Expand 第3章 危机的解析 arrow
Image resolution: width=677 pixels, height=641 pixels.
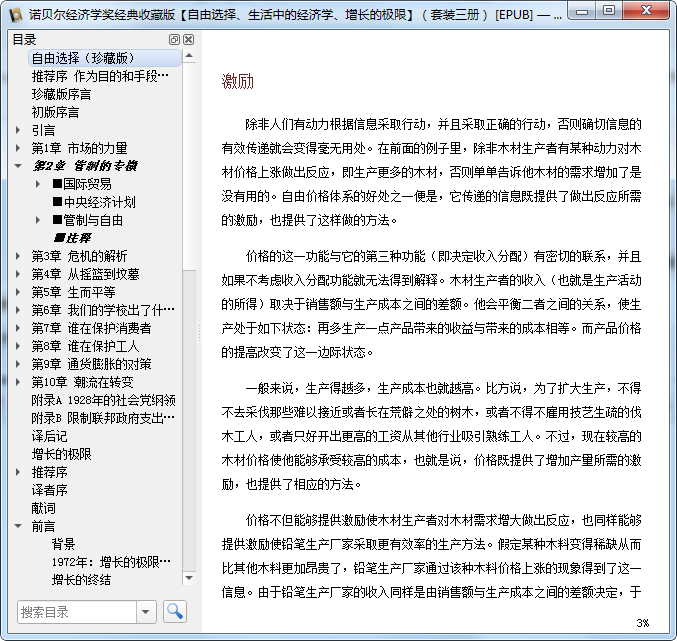pos(18,256)
